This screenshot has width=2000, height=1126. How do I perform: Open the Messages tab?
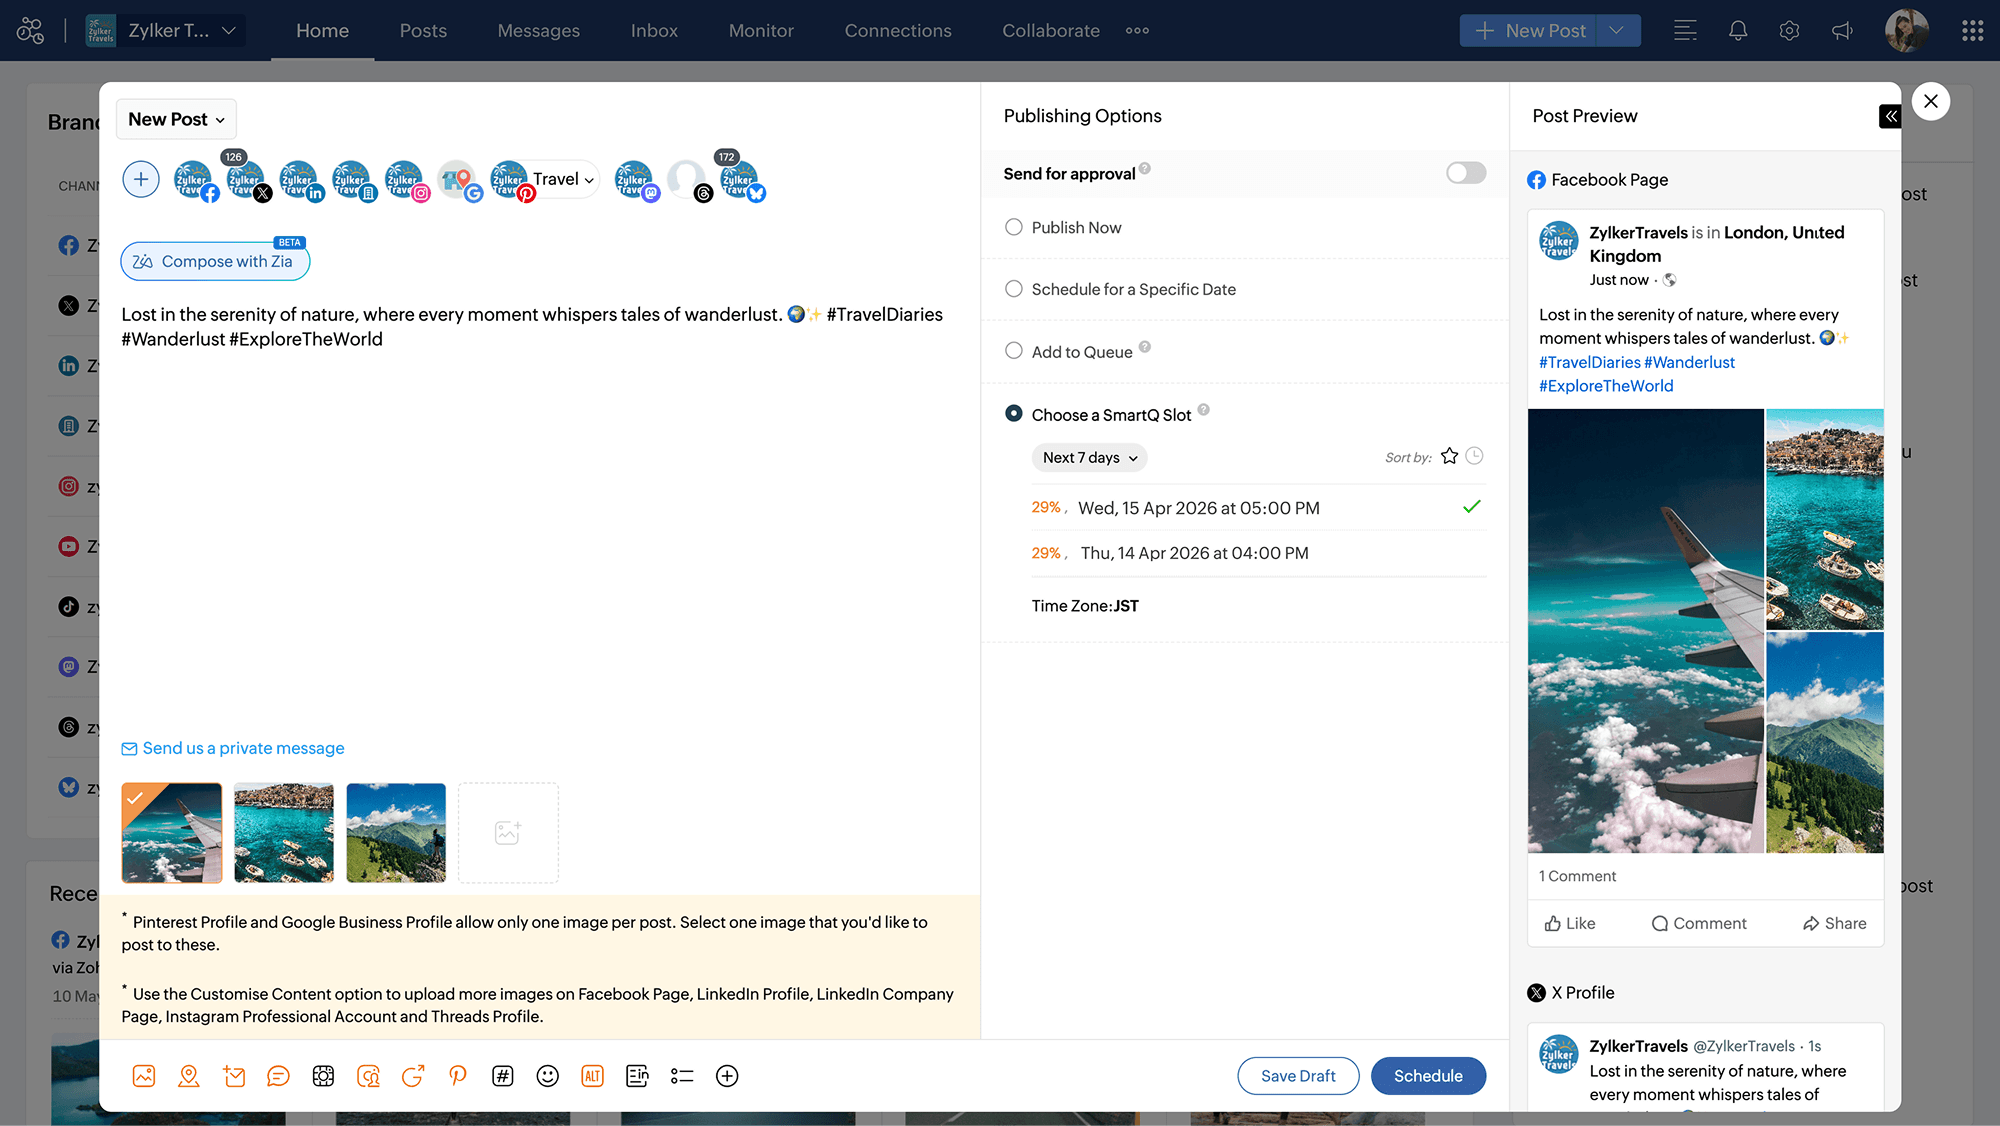point(539,31)
